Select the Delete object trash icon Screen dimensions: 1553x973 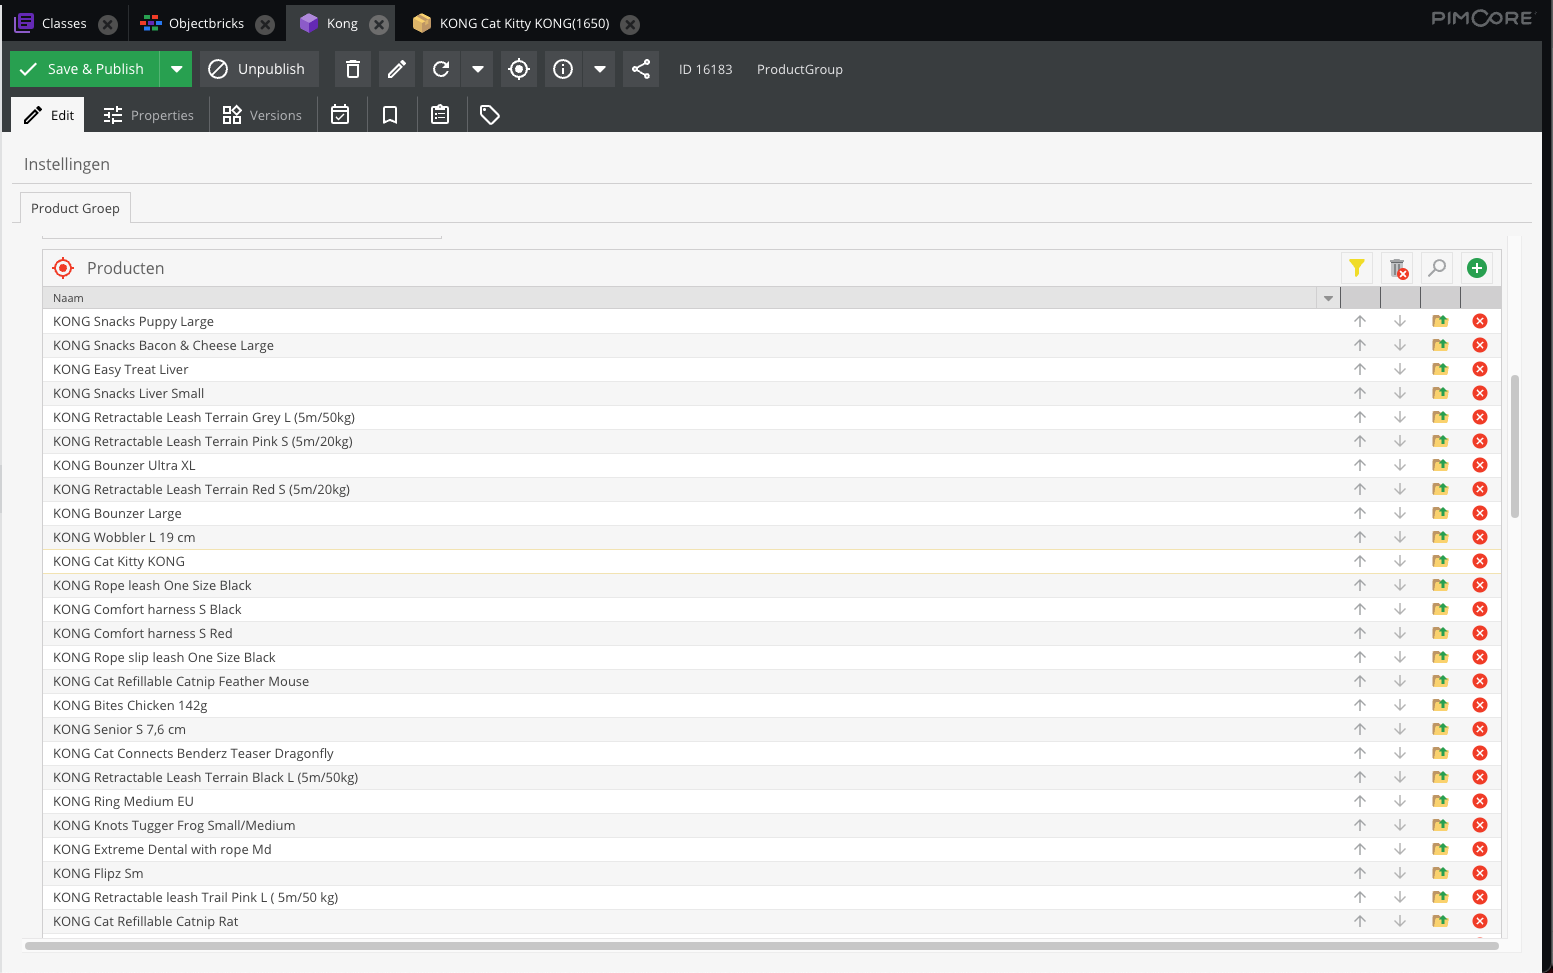coord(352,69)
